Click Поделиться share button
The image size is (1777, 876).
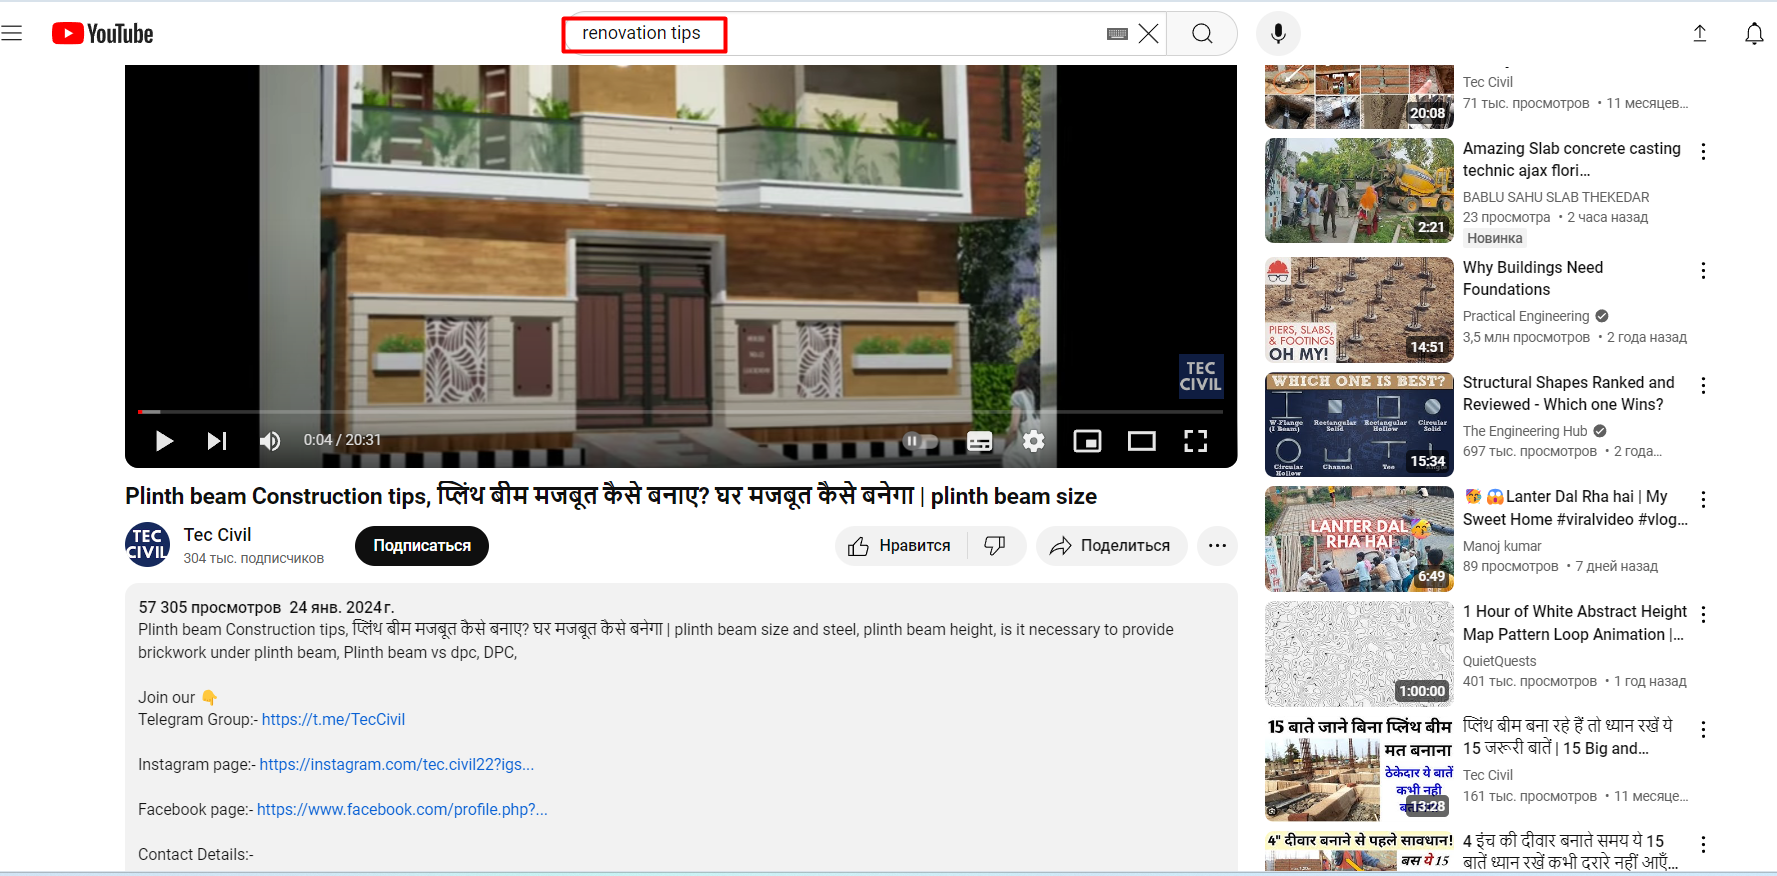pyautogui.click(x=1111, y=546)
